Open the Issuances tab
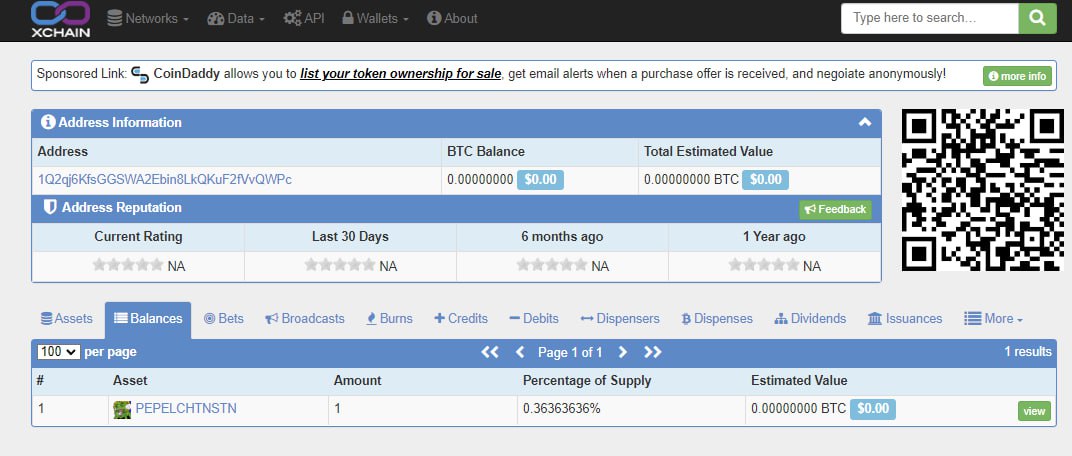Screen dimensions: 1072x456 point(904,319)
